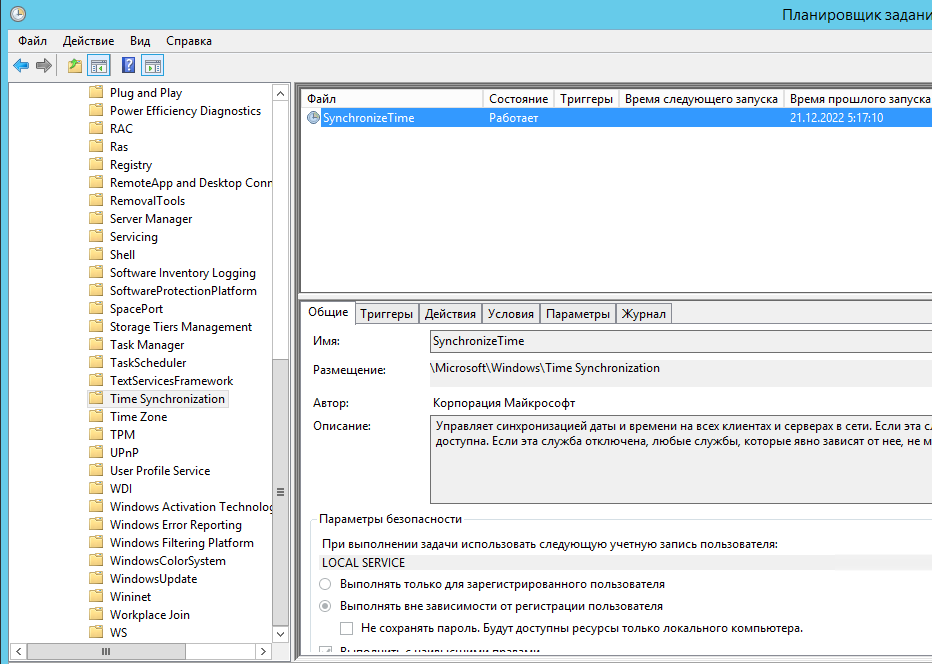Image resolution: width=932 pixels, height=664 pixels.
Task: Toggle the Action pane toolbar icon
Action: pyautogui.click(x=152, y=66)
